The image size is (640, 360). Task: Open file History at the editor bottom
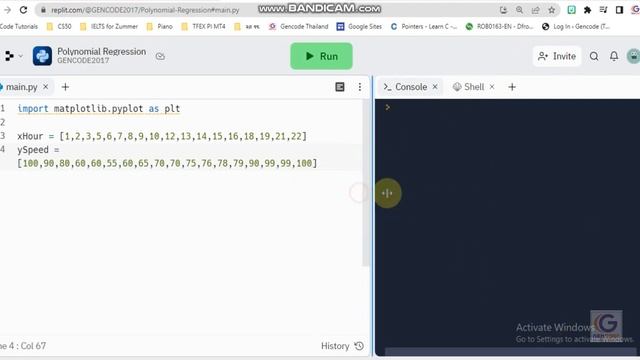(x=342, y=346)
